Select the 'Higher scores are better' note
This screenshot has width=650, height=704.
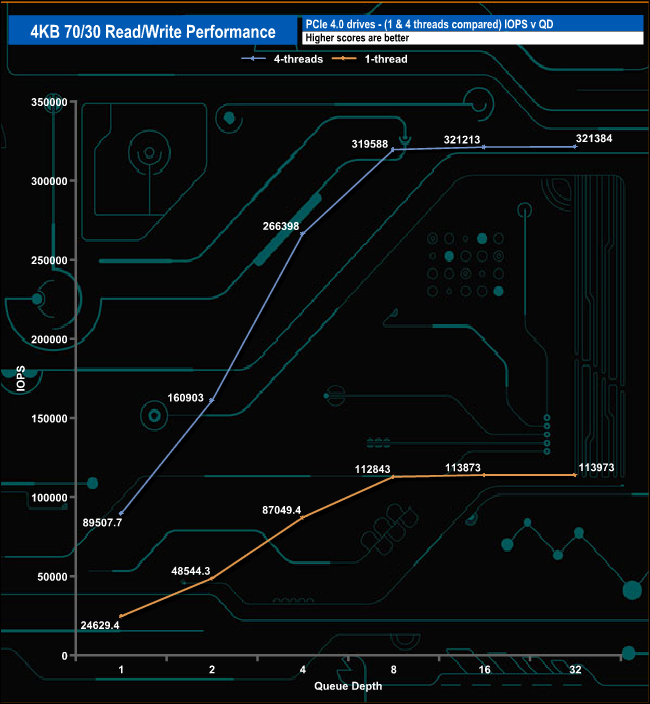470,39
